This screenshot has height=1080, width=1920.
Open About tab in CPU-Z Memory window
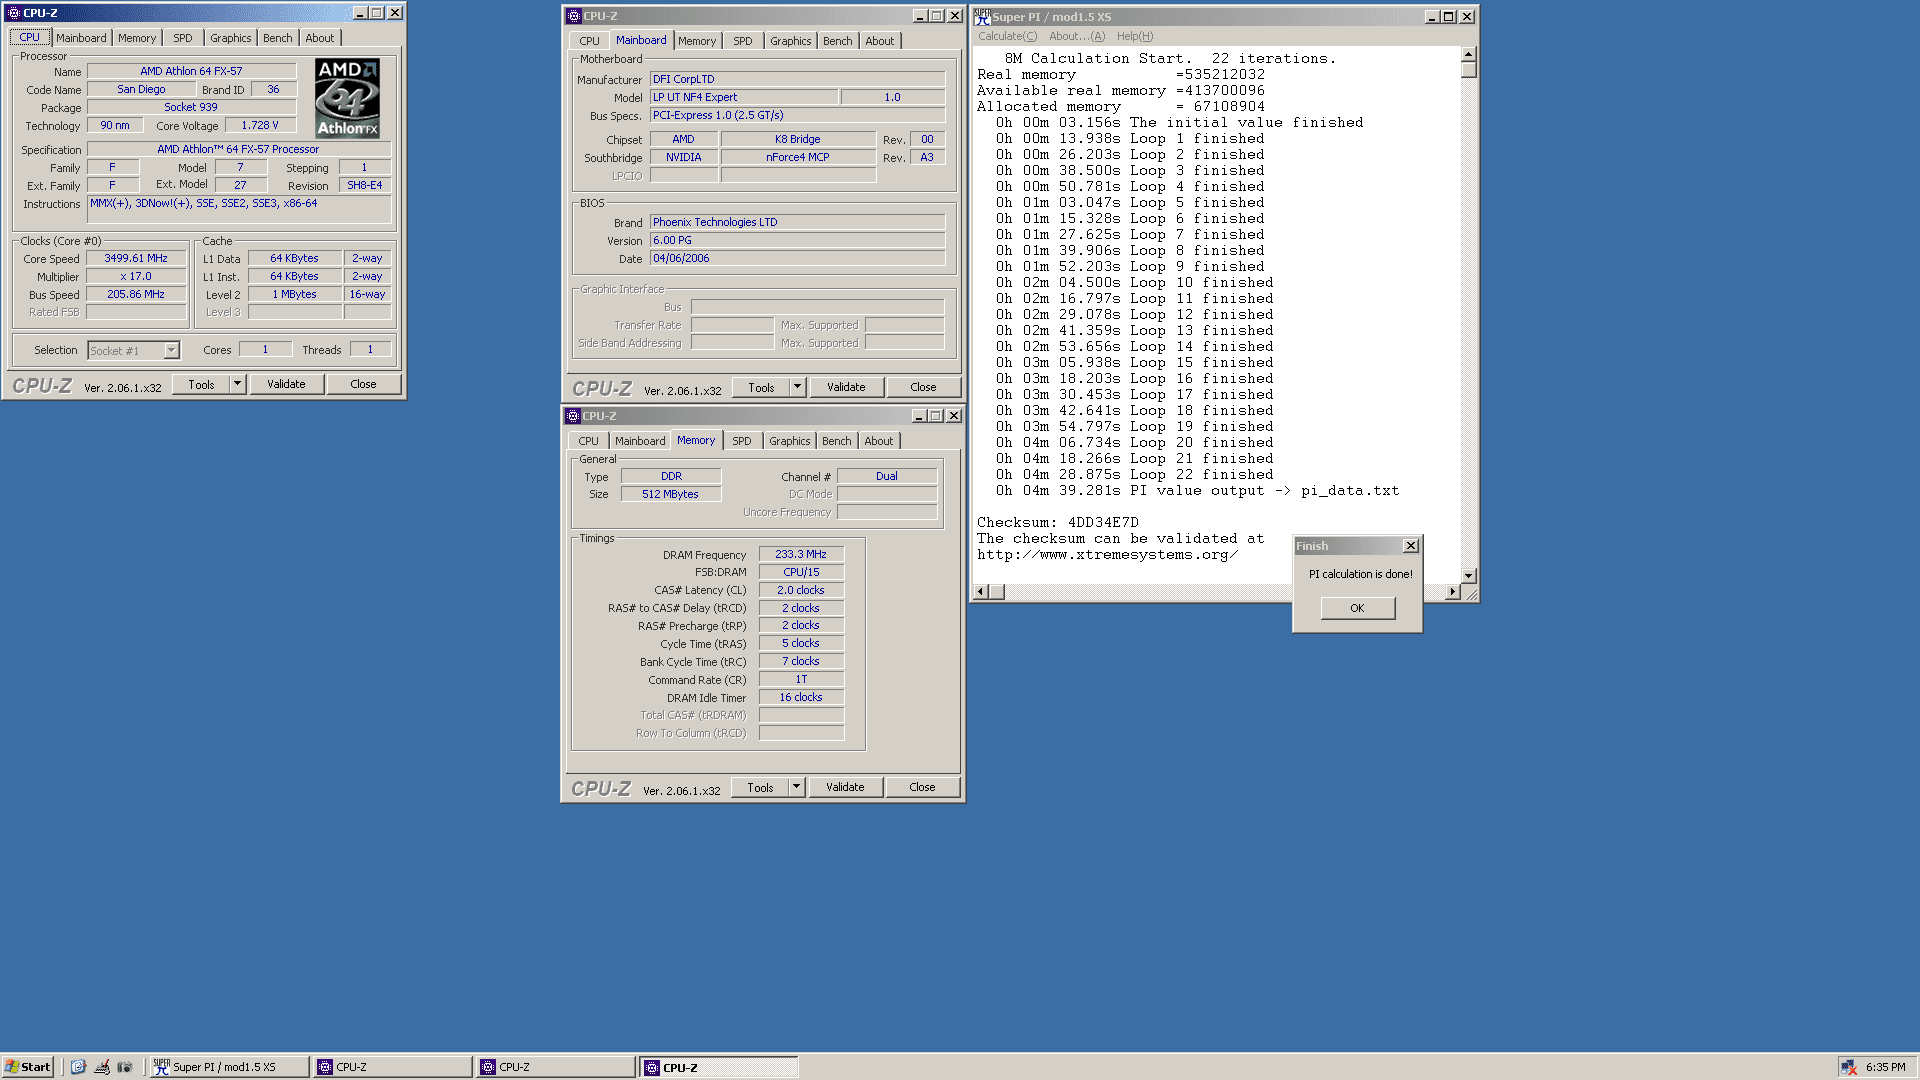879,441
